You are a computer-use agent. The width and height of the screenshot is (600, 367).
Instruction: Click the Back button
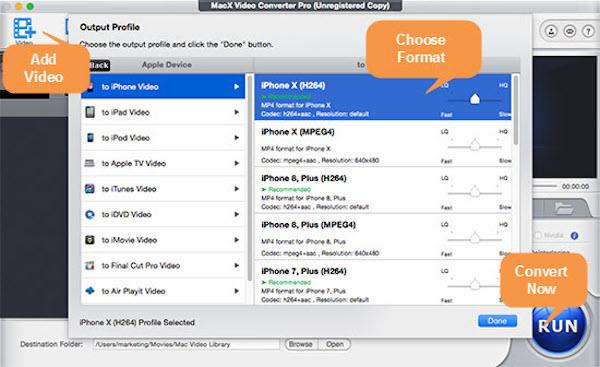tap(99, 65)
